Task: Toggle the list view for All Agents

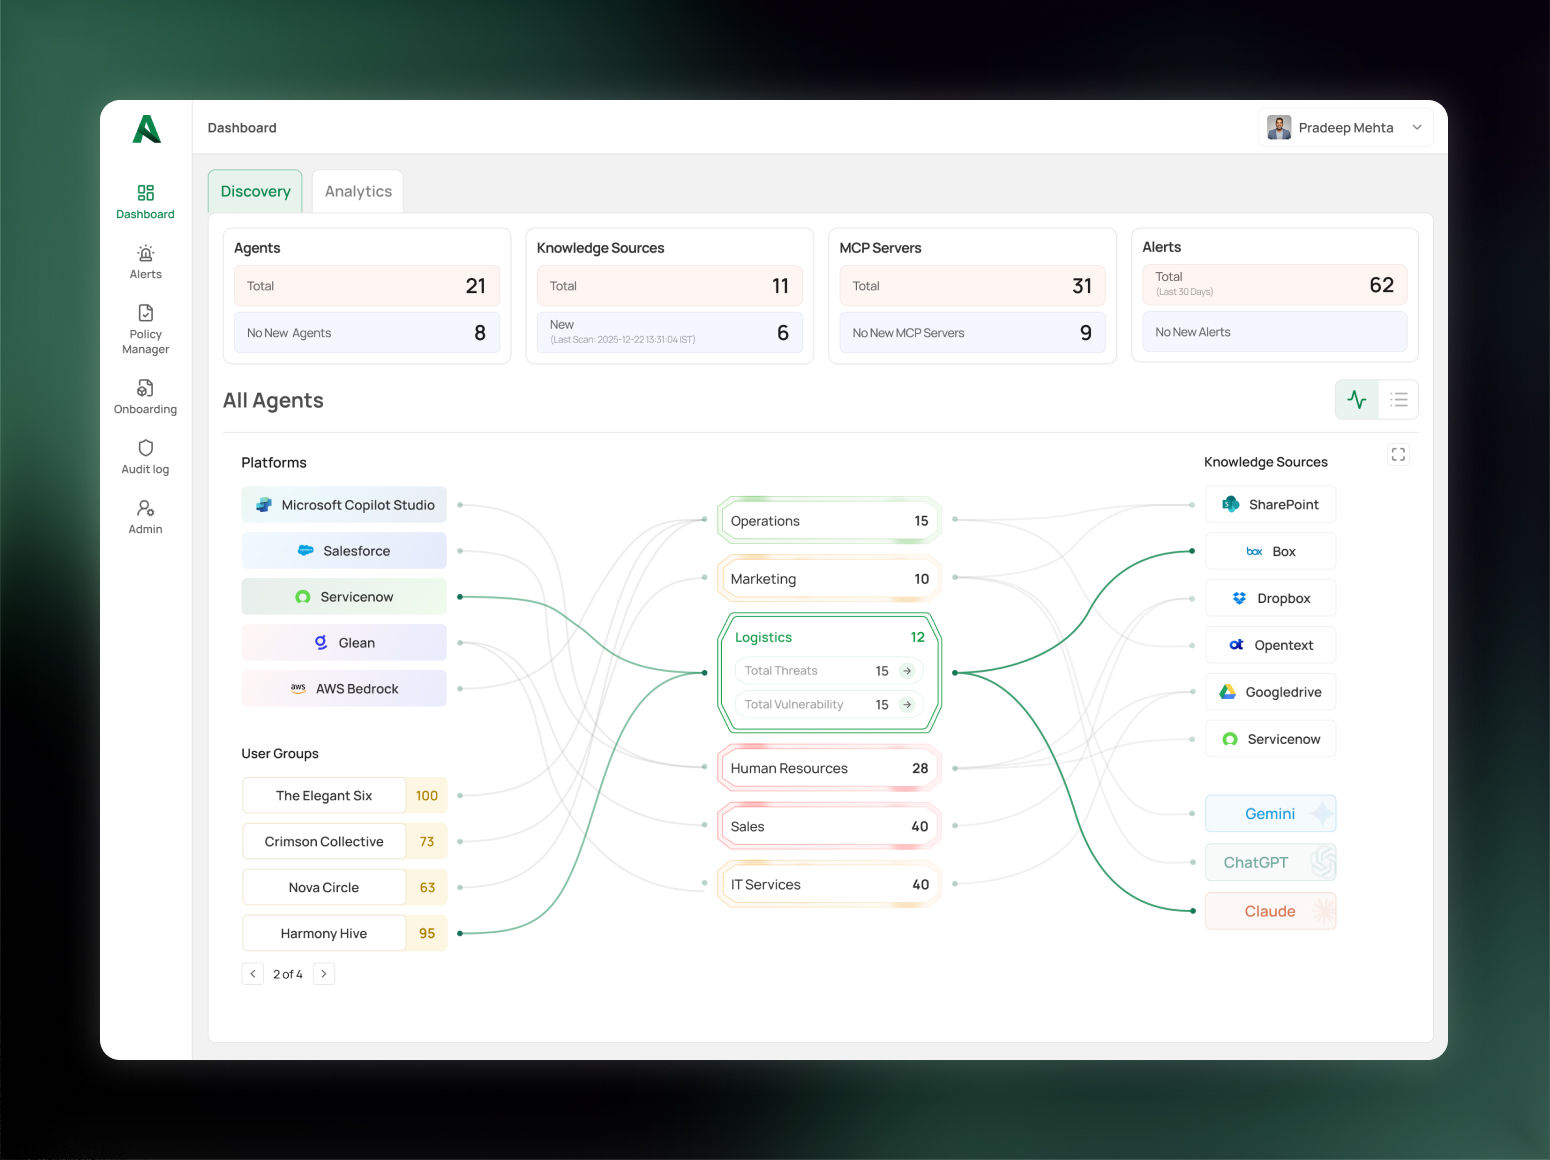Action: point(1399,400)
